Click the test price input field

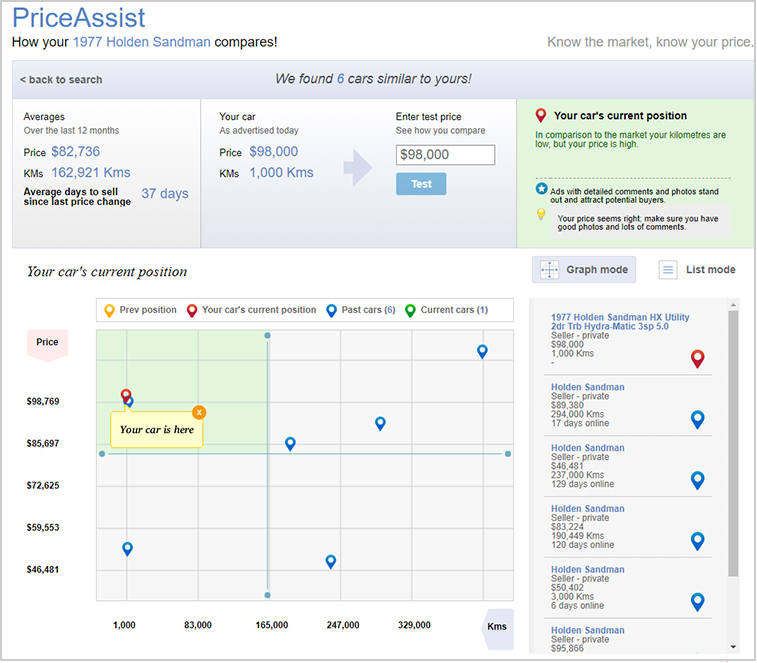[445, 155]
